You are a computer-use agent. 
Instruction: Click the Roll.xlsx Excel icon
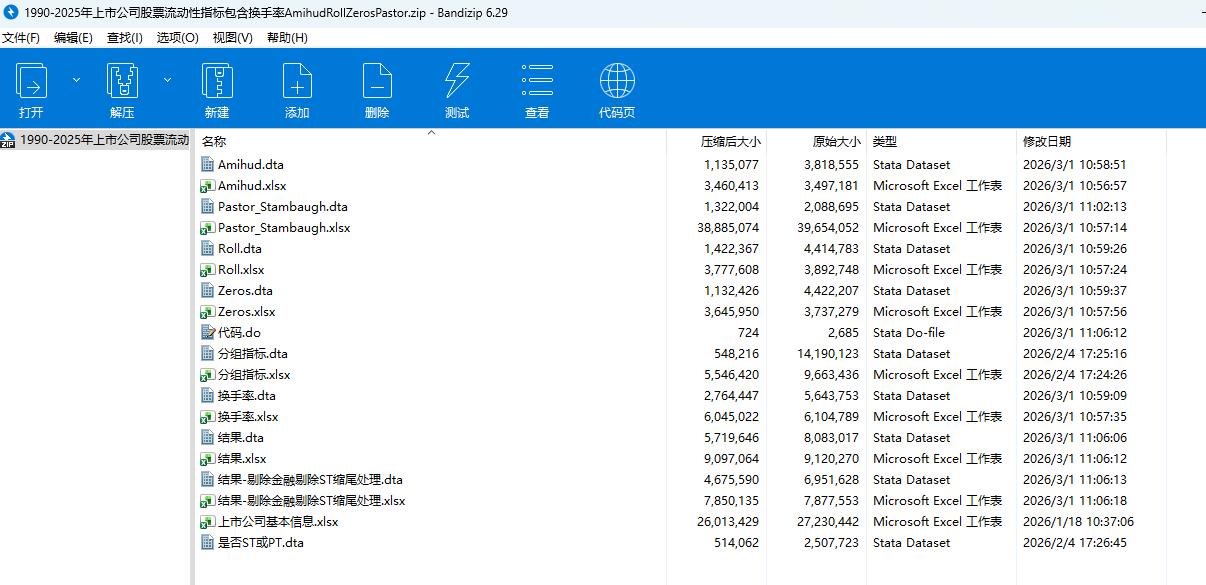[208, 269]
